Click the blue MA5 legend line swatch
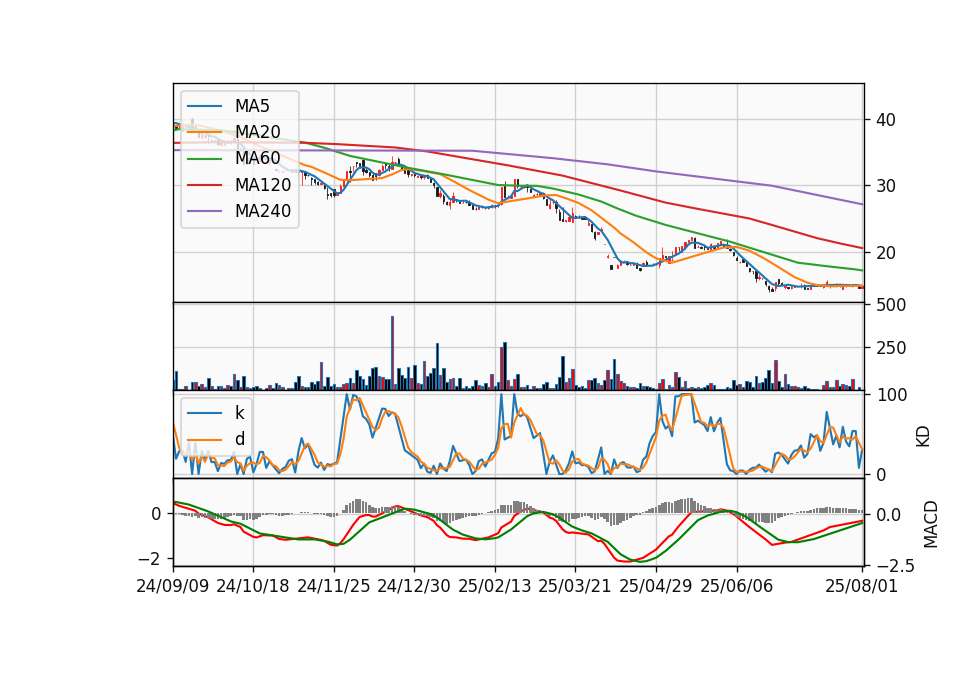 (204, 106)
